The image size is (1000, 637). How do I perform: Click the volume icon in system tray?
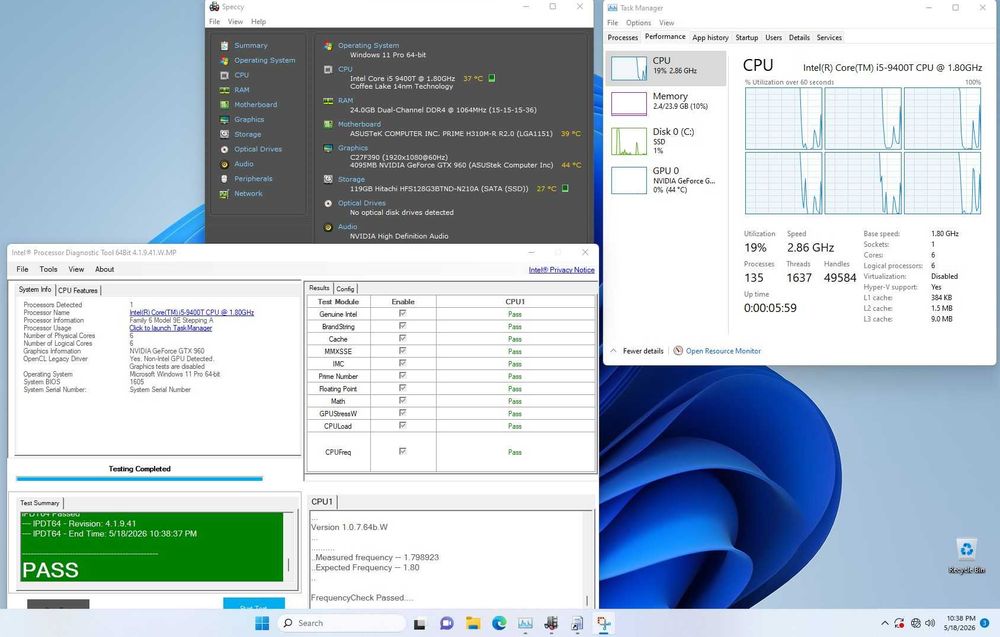pos(930,623)
